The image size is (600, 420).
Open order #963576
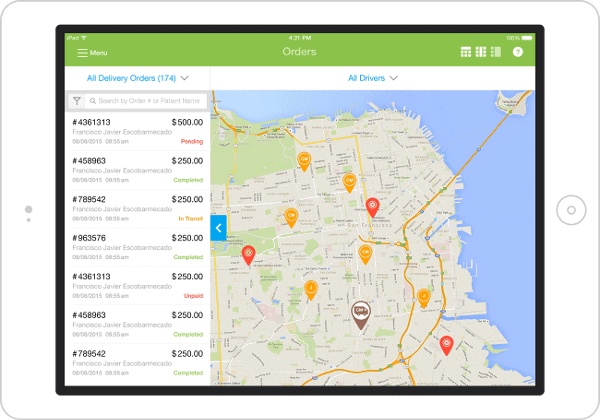tap(137, 247)
